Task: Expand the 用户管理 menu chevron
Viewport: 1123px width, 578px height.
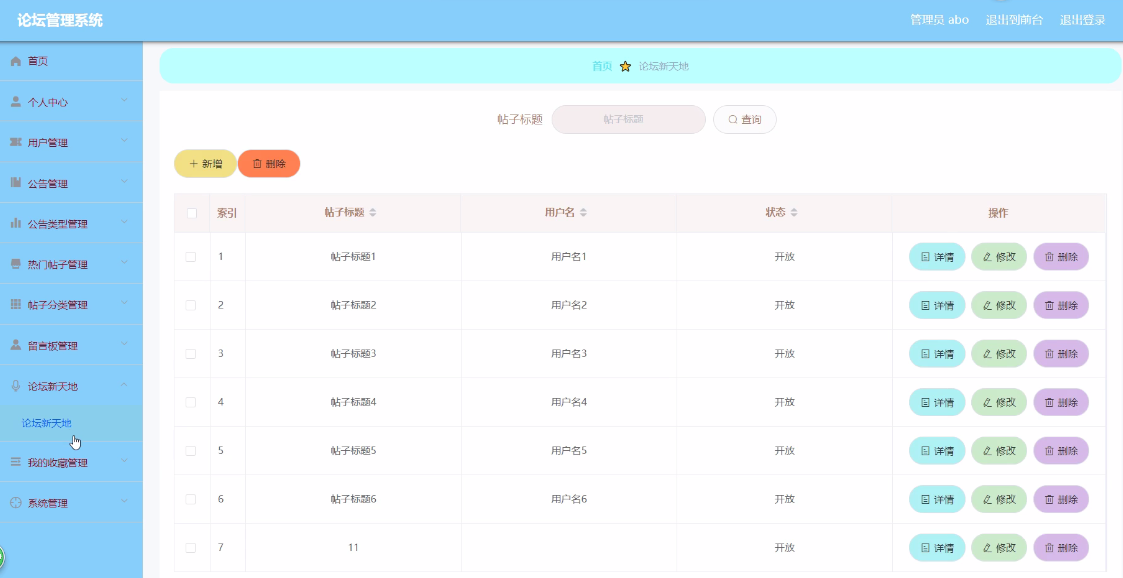Action: 124,141
